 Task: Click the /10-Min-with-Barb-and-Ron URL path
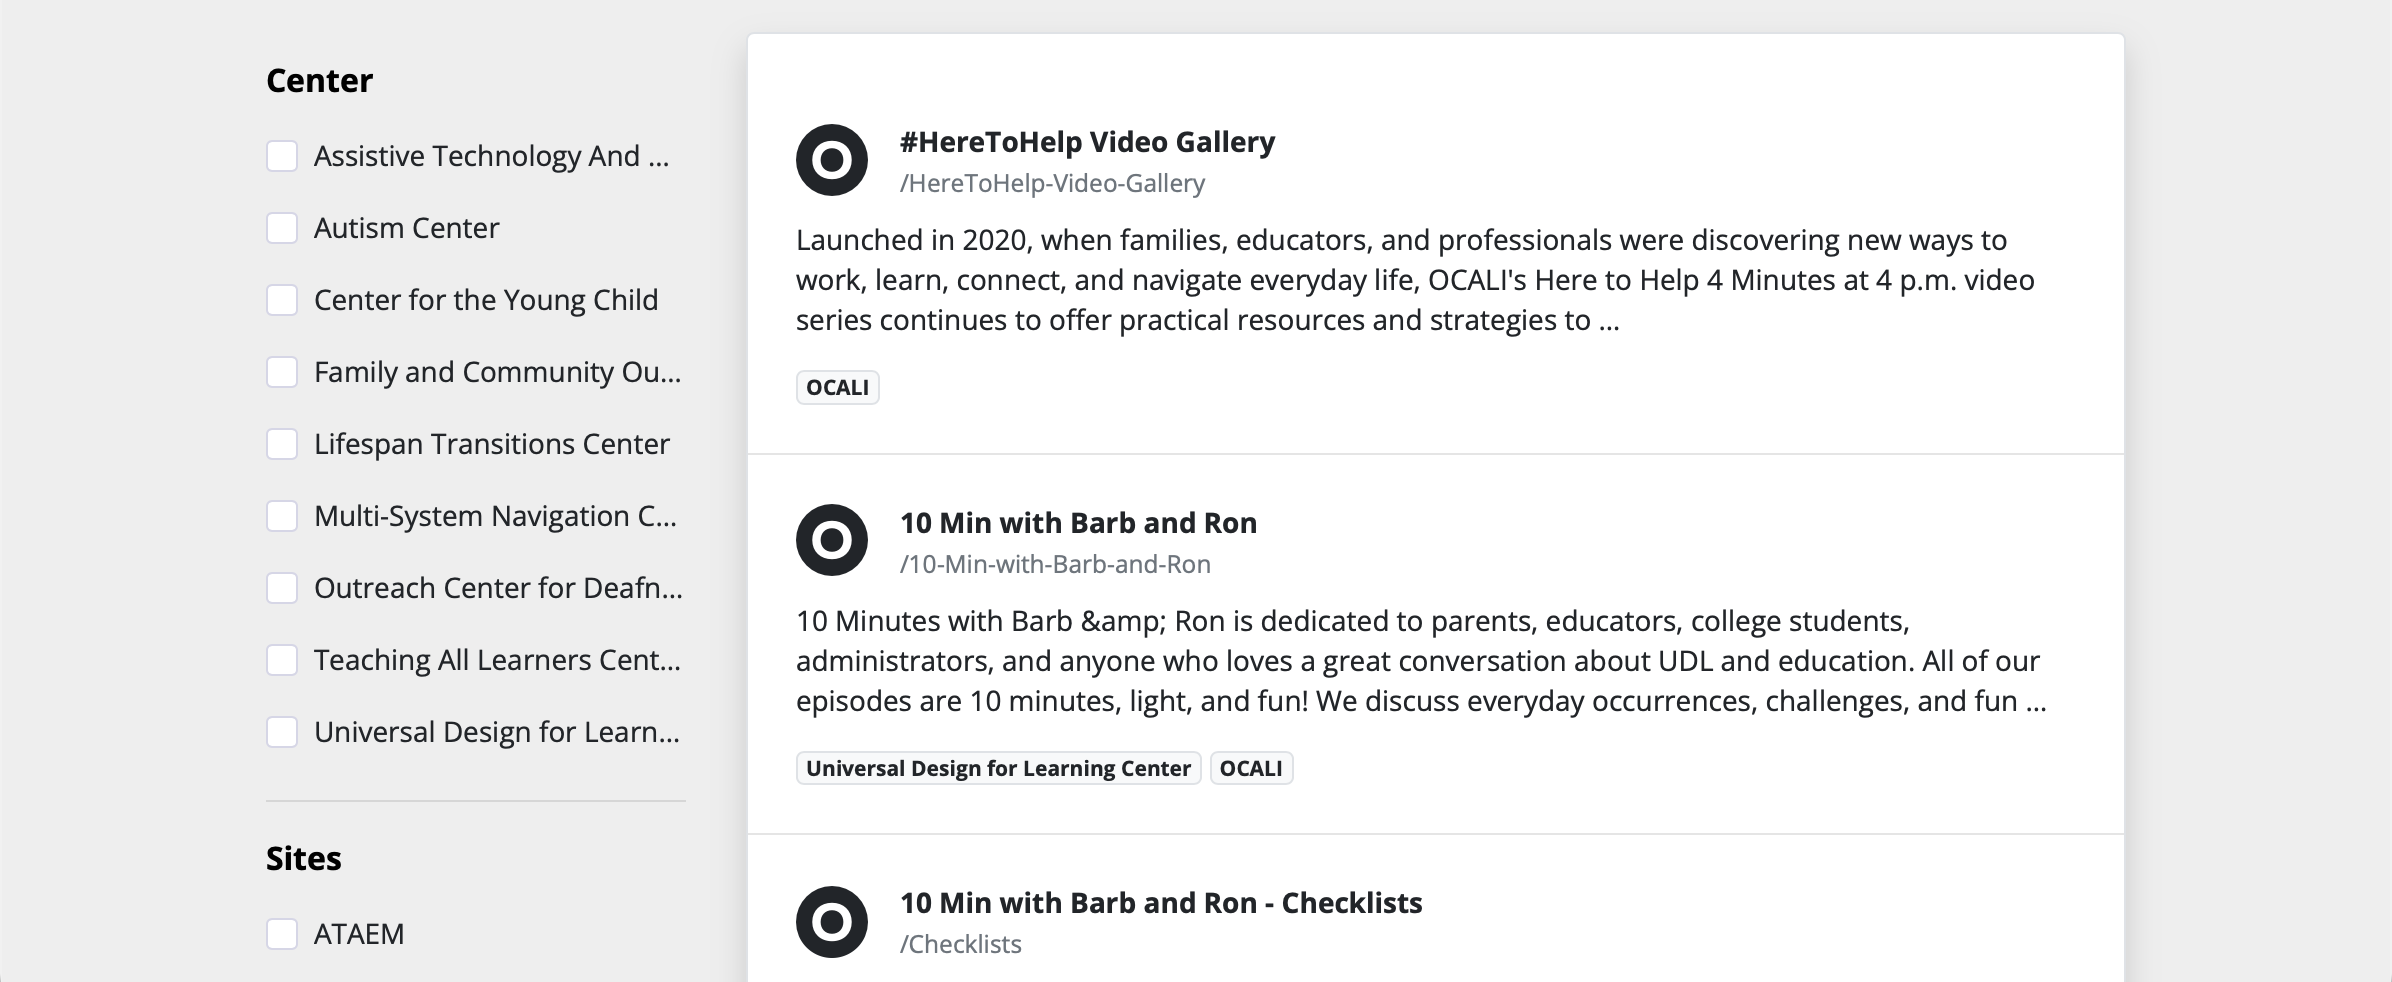coord(1055,565)
